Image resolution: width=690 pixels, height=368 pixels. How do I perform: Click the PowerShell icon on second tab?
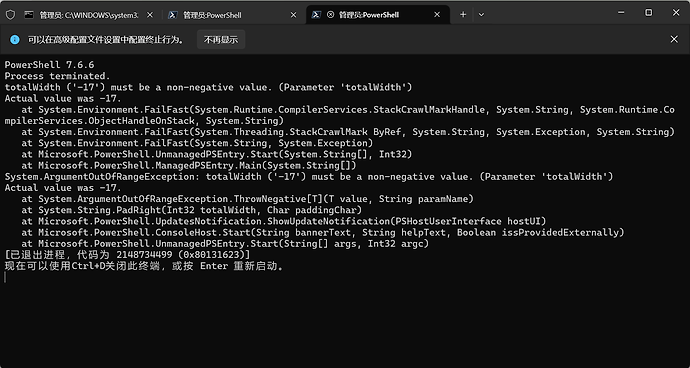tap(173, 15)
